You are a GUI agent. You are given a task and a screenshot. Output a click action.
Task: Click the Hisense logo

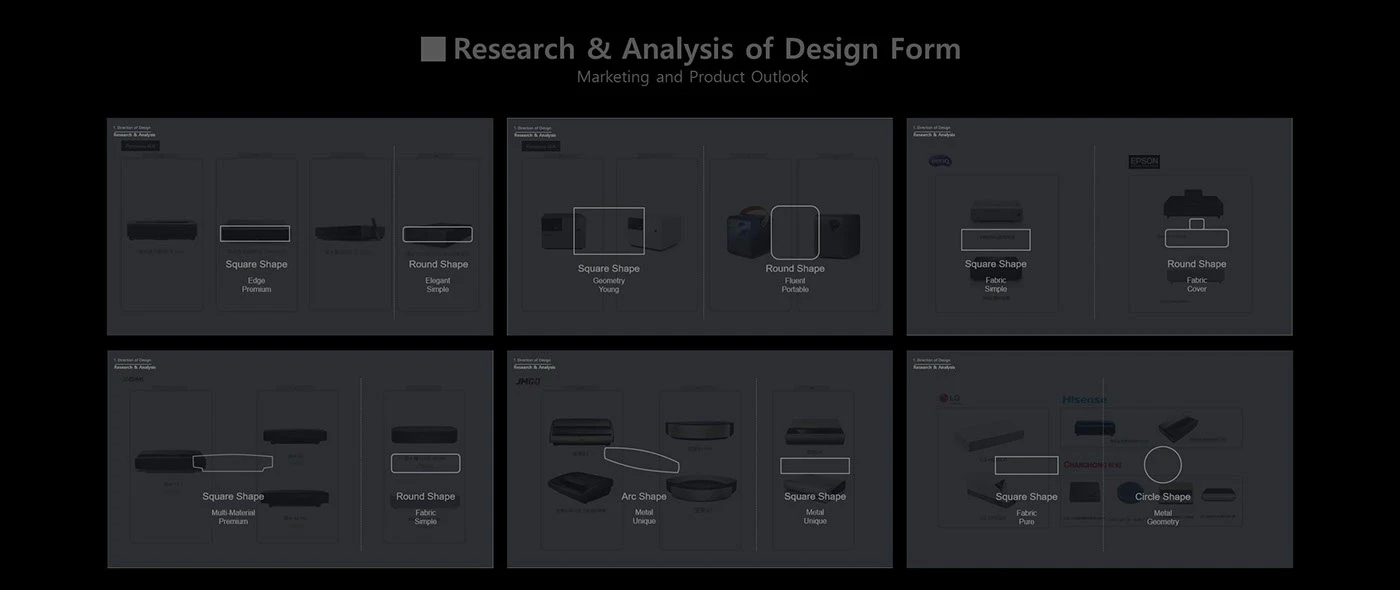[x=1084, y=399]
